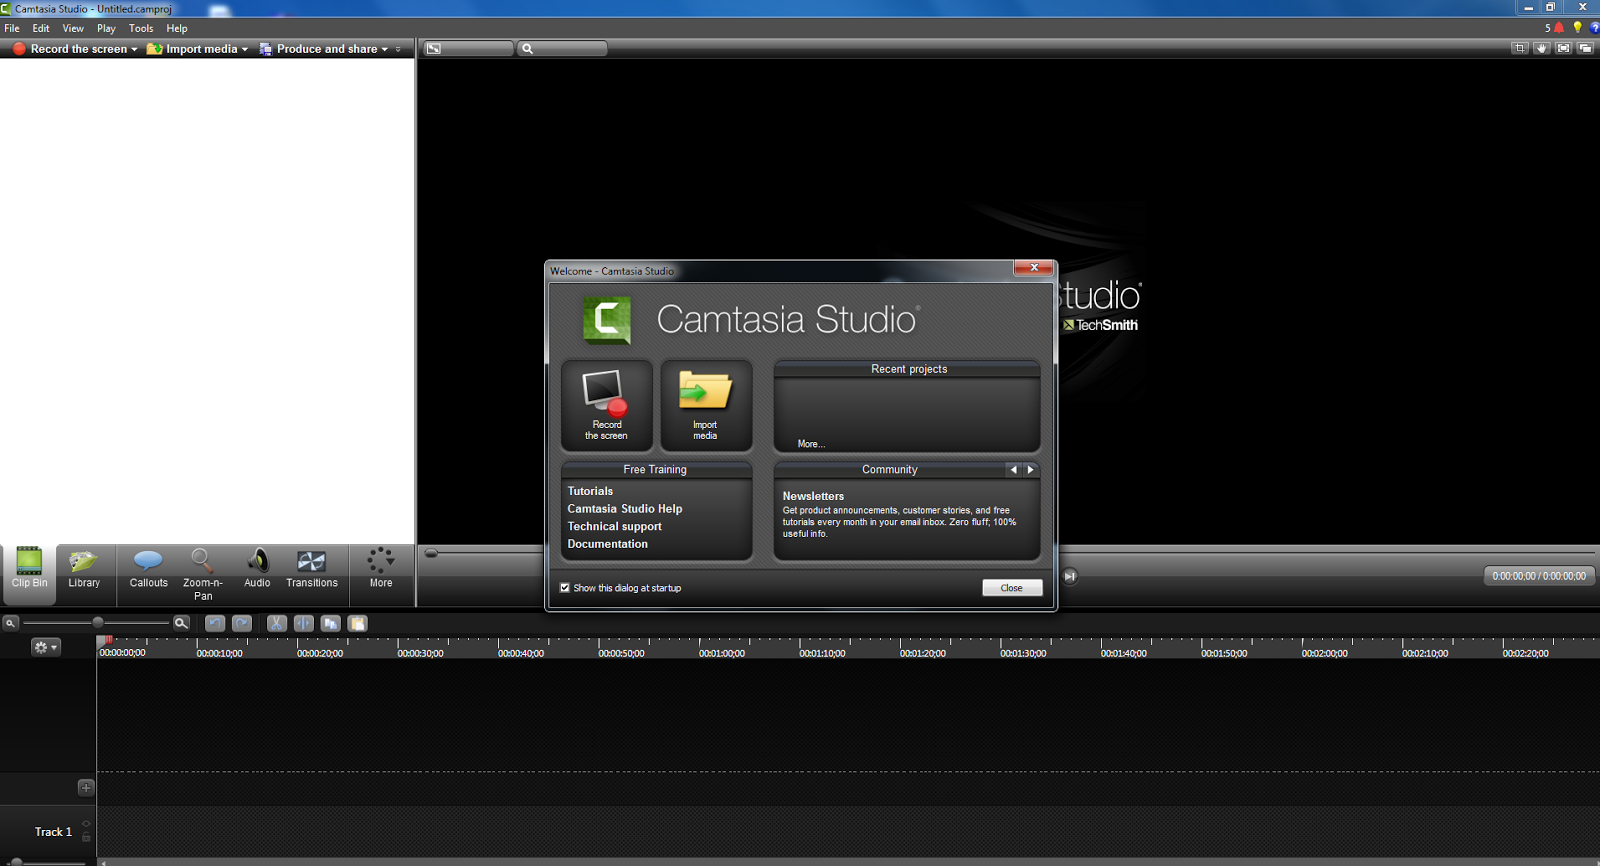The width and height of the screenshot is (1600, 866).
Task: Open the Play menu
Action: [106, 28]
